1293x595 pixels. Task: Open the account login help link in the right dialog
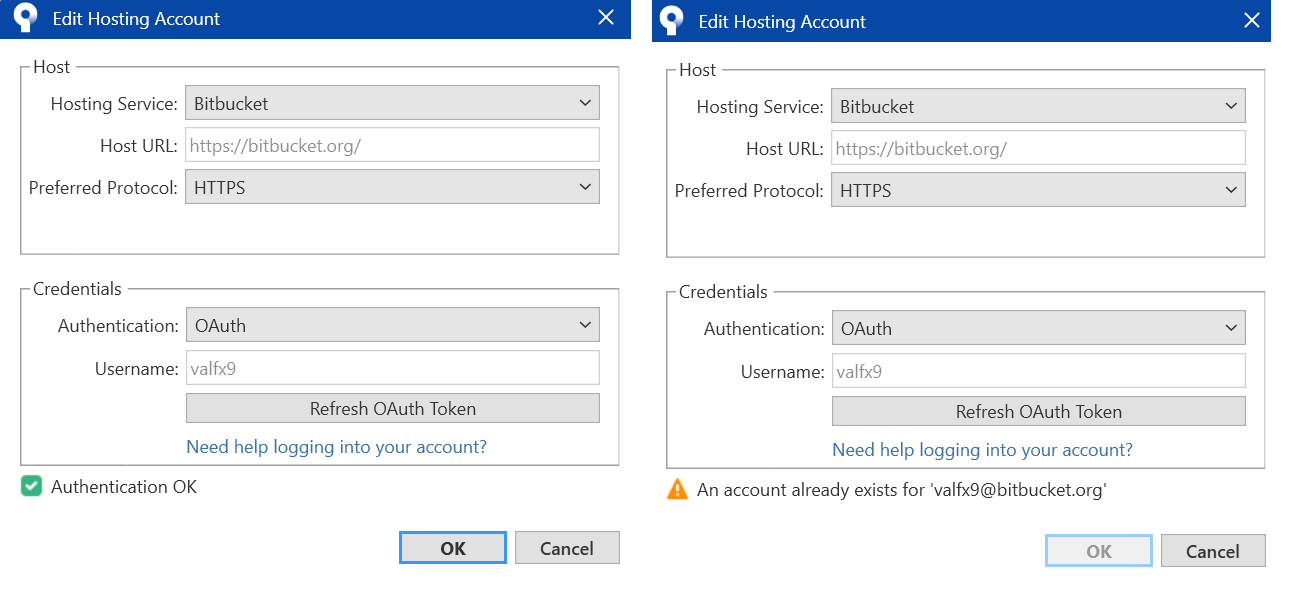[982, 450]
